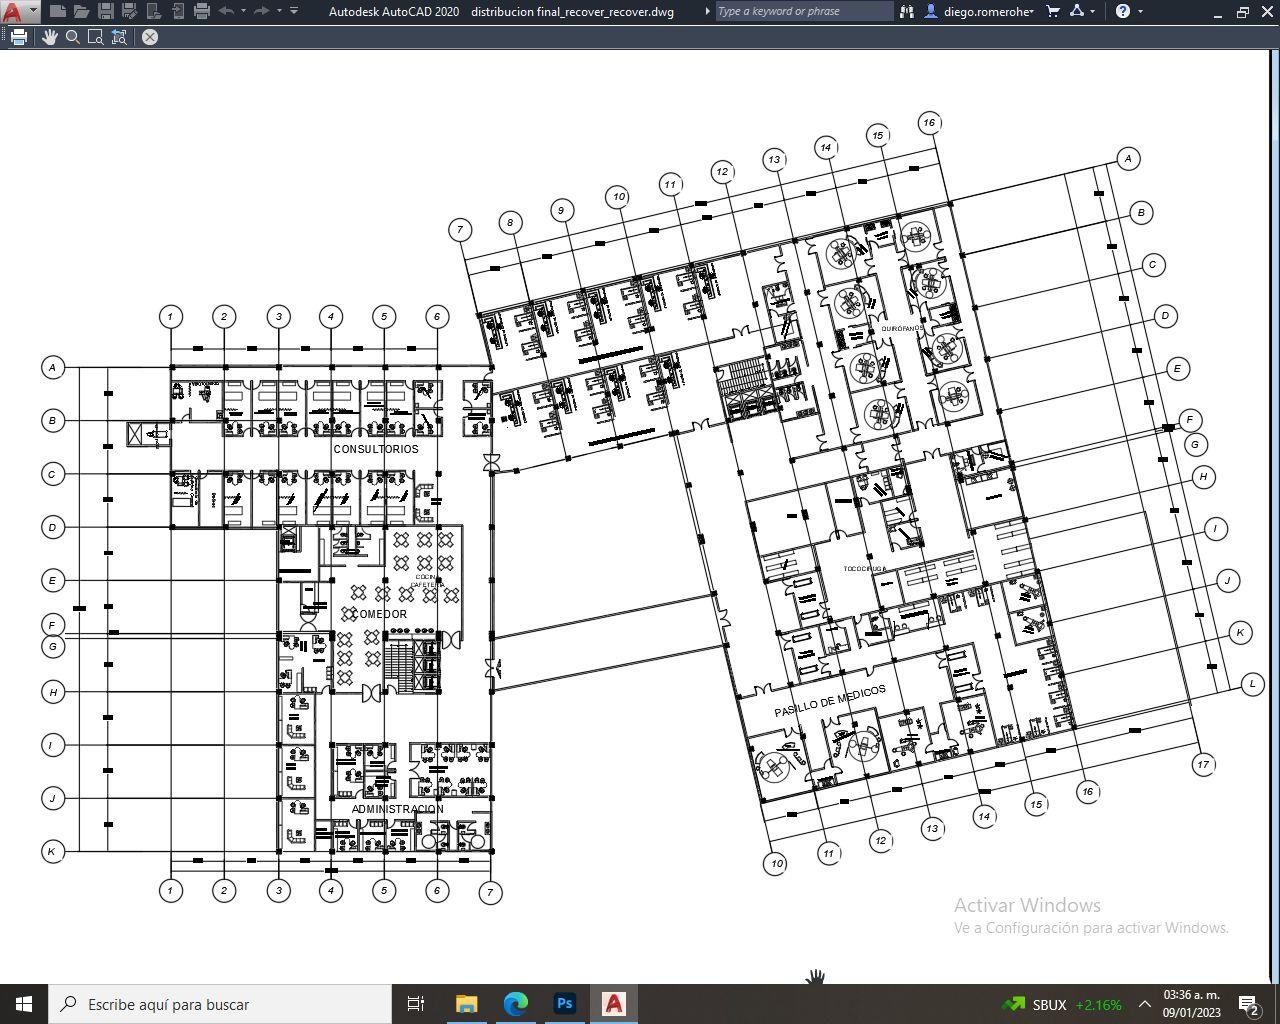Open Photoshop from the taskbar
This screenshot has width=1280, height=1024.
pos(565,1004)
